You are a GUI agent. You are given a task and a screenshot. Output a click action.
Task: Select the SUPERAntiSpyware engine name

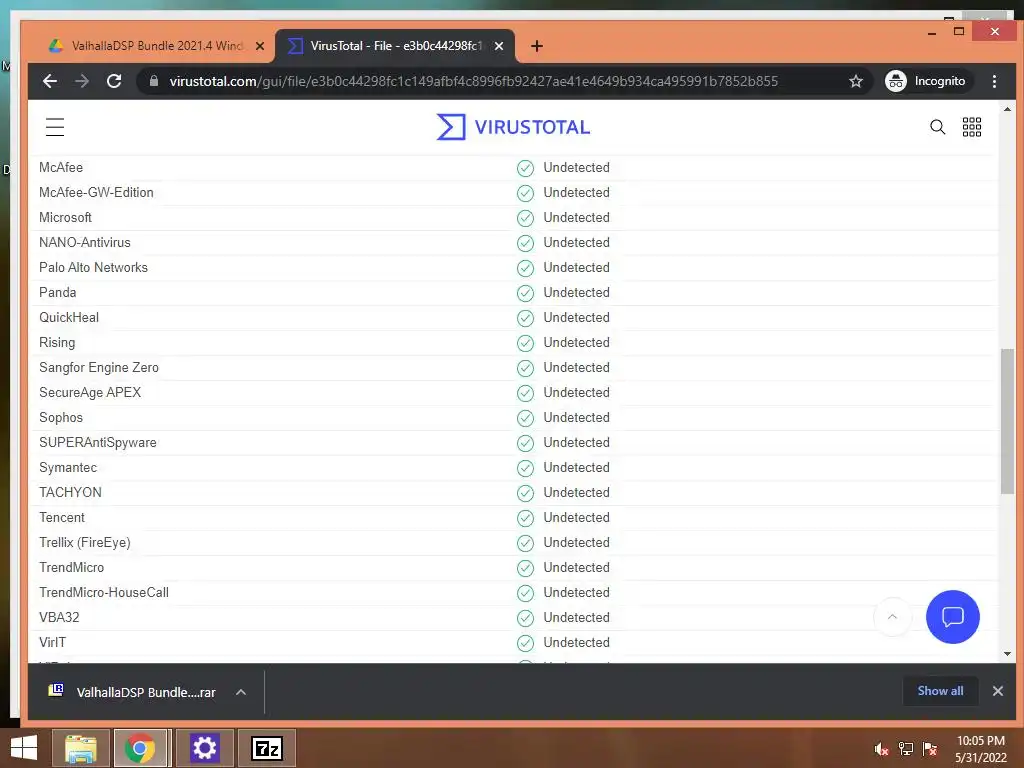[98, 443]
